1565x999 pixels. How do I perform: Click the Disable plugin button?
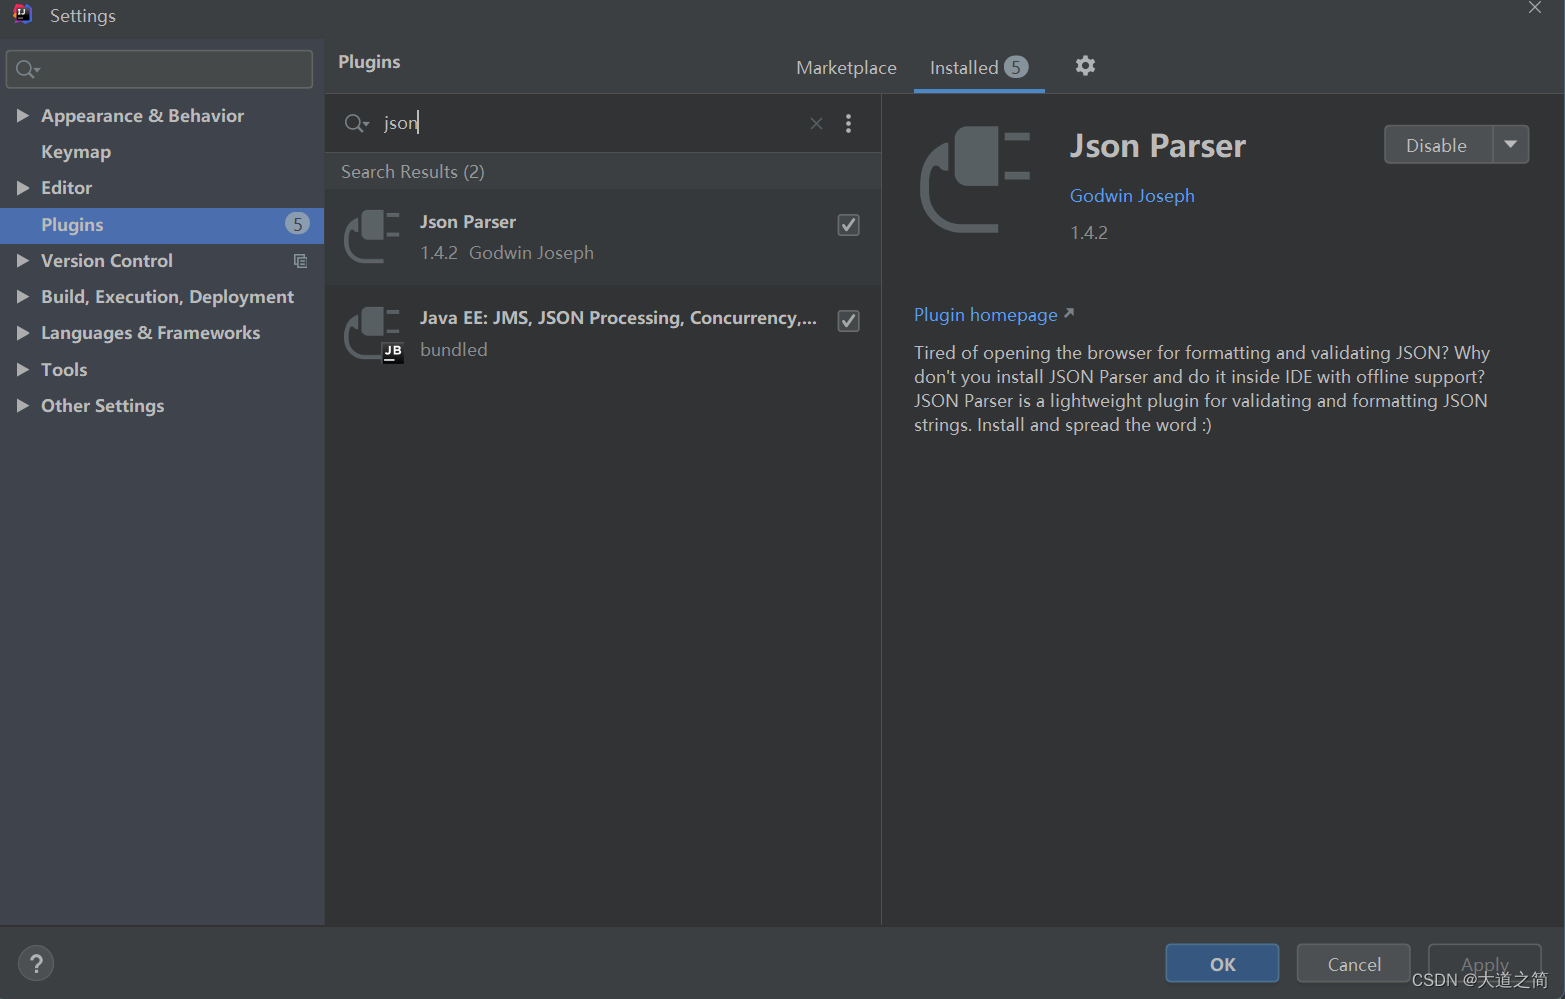[1438, 145]
